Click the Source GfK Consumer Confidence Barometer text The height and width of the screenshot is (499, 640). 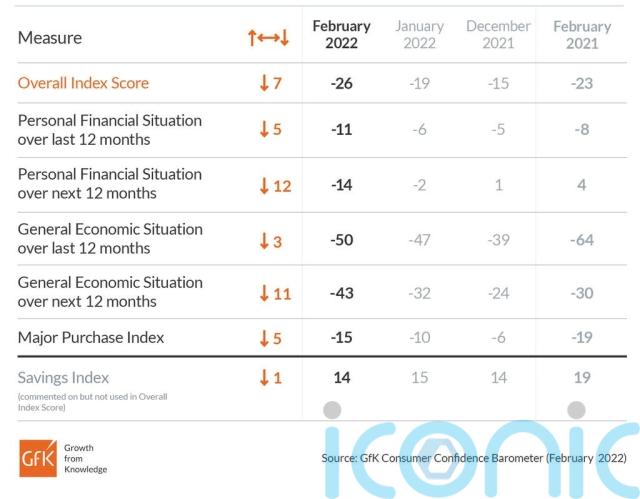coord(474,458)
